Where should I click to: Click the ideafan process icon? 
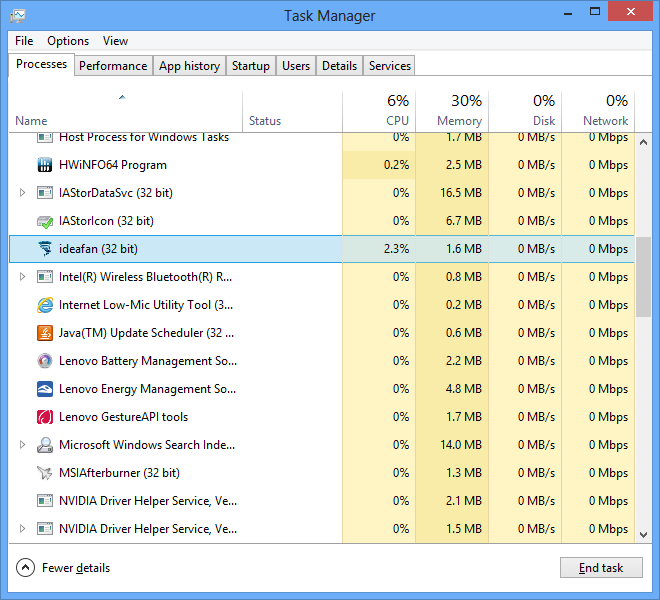[45, 249]
